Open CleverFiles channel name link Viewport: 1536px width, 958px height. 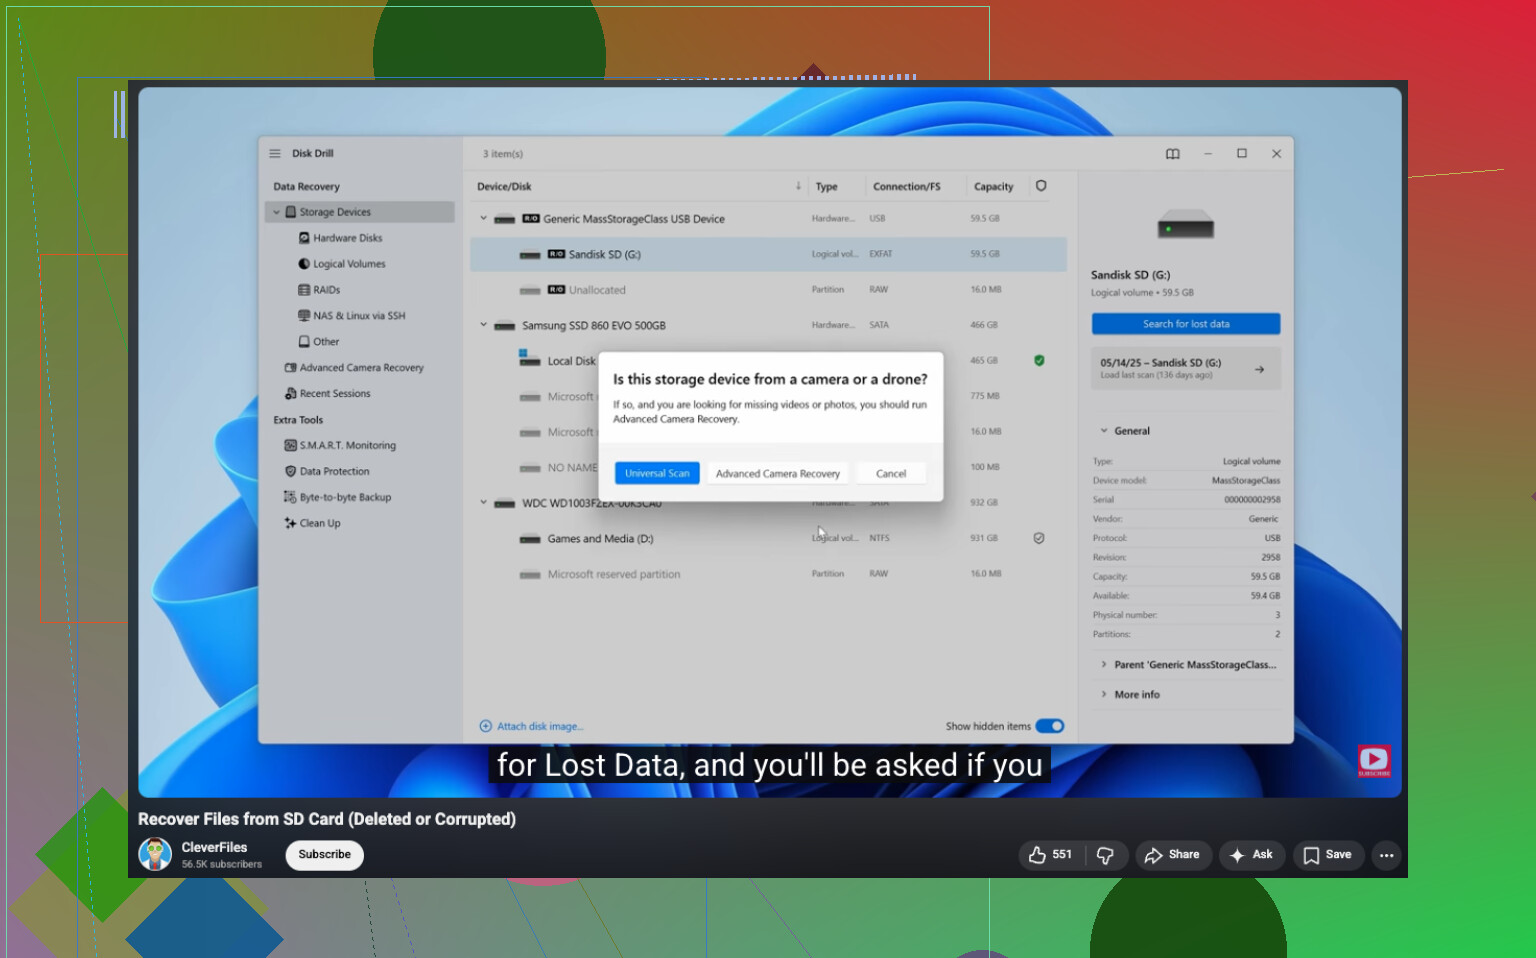click(214, 848)
